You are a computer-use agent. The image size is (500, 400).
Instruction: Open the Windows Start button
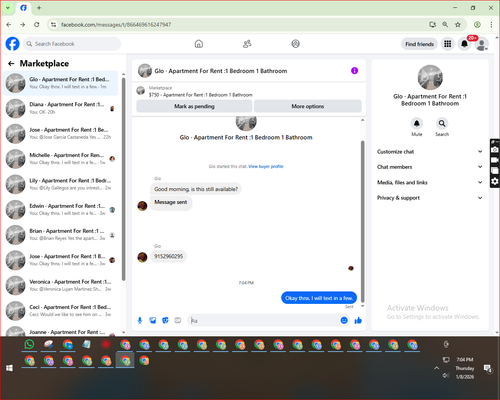(x=9, y=368)
